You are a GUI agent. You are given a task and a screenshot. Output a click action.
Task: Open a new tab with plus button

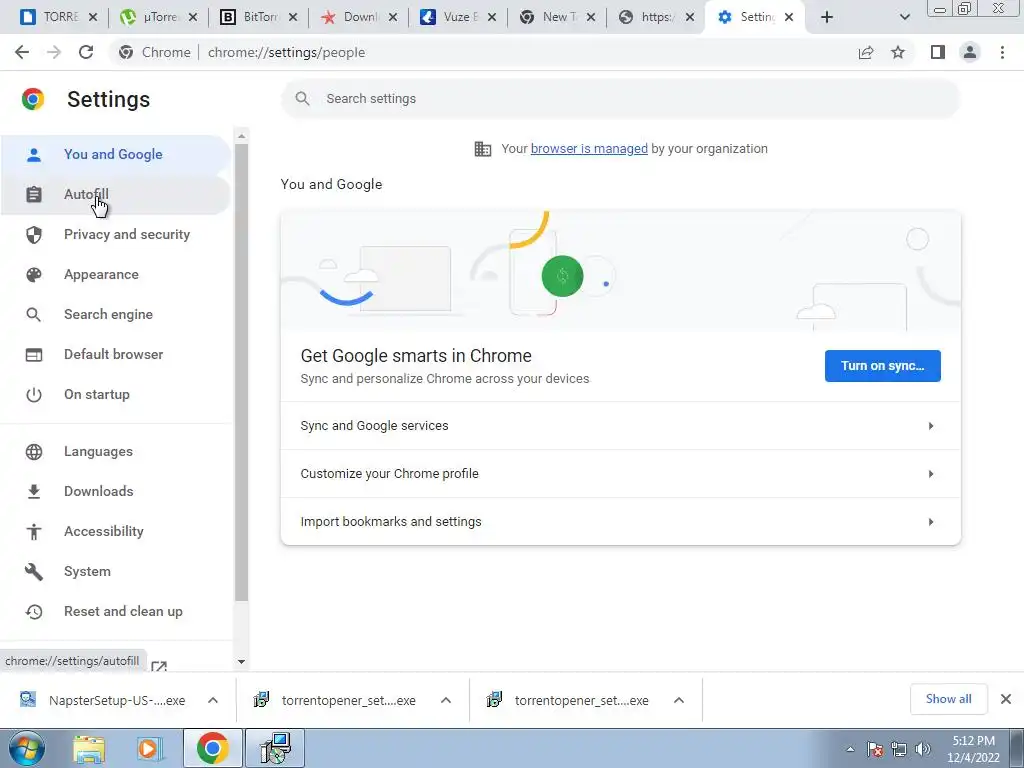tap(827, 17)
